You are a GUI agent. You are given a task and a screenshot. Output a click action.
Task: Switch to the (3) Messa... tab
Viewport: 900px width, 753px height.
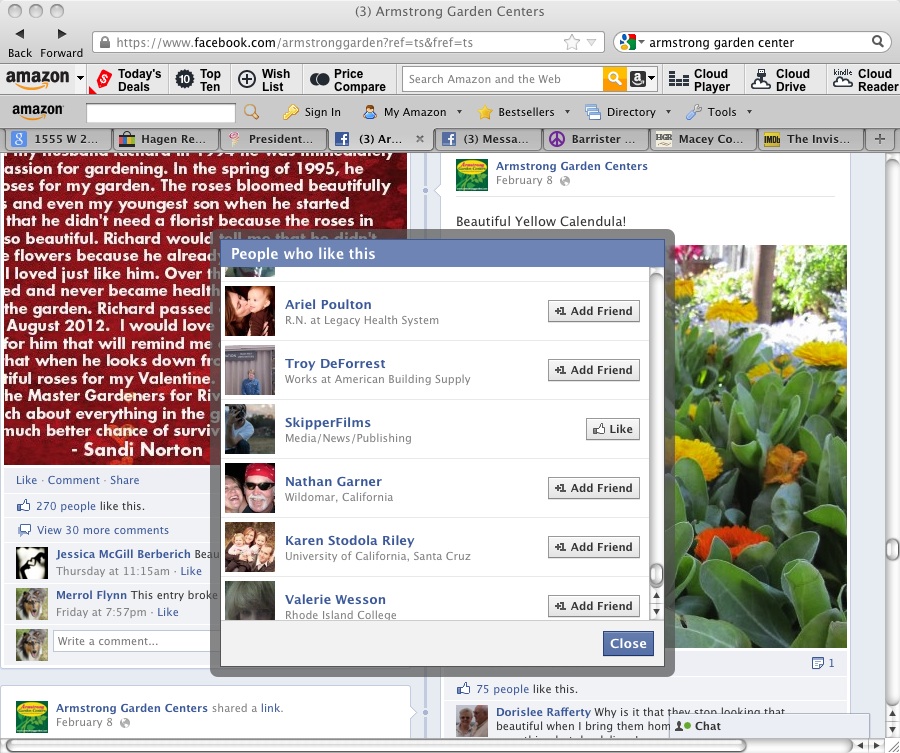coord(488,139)
